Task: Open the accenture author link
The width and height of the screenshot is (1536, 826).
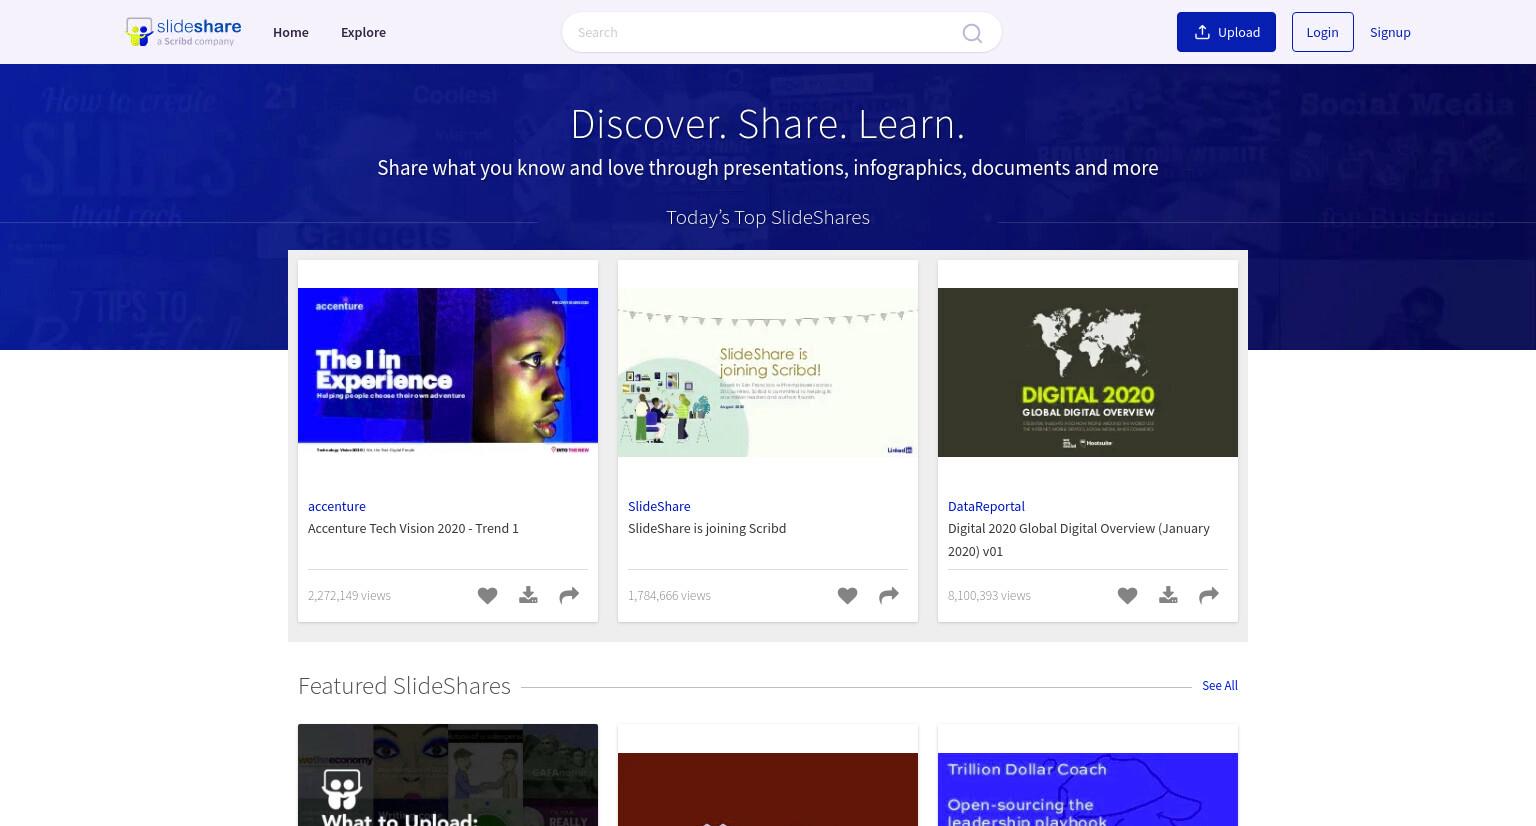Action: click(337, 506)
